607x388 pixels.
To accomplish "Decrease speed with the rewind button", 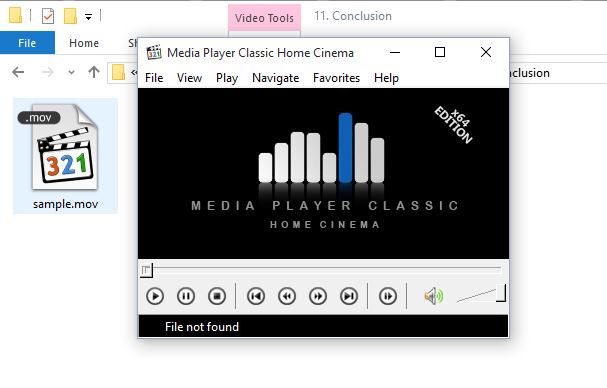I will pos(287,296).
